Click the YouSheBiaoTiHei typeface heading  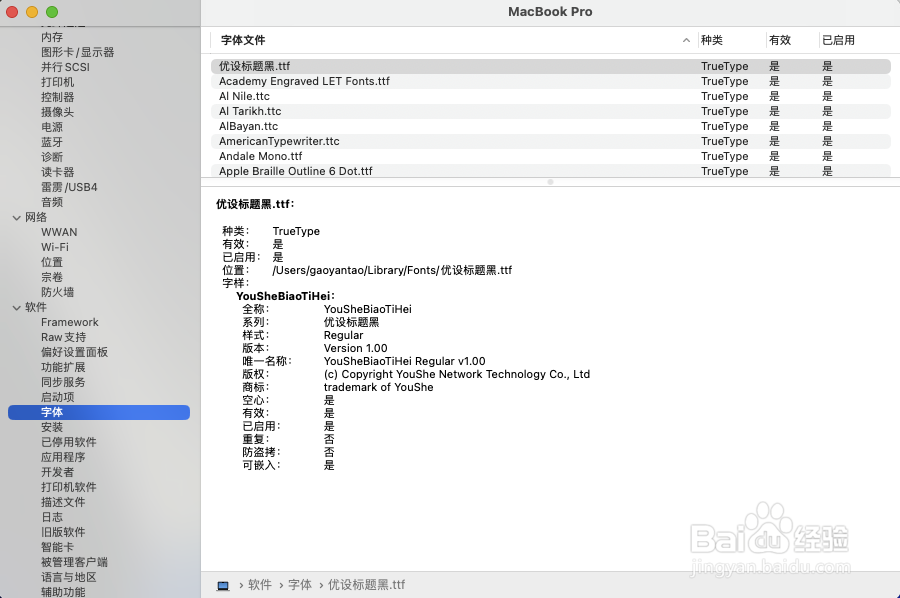[x=285, y=296]
